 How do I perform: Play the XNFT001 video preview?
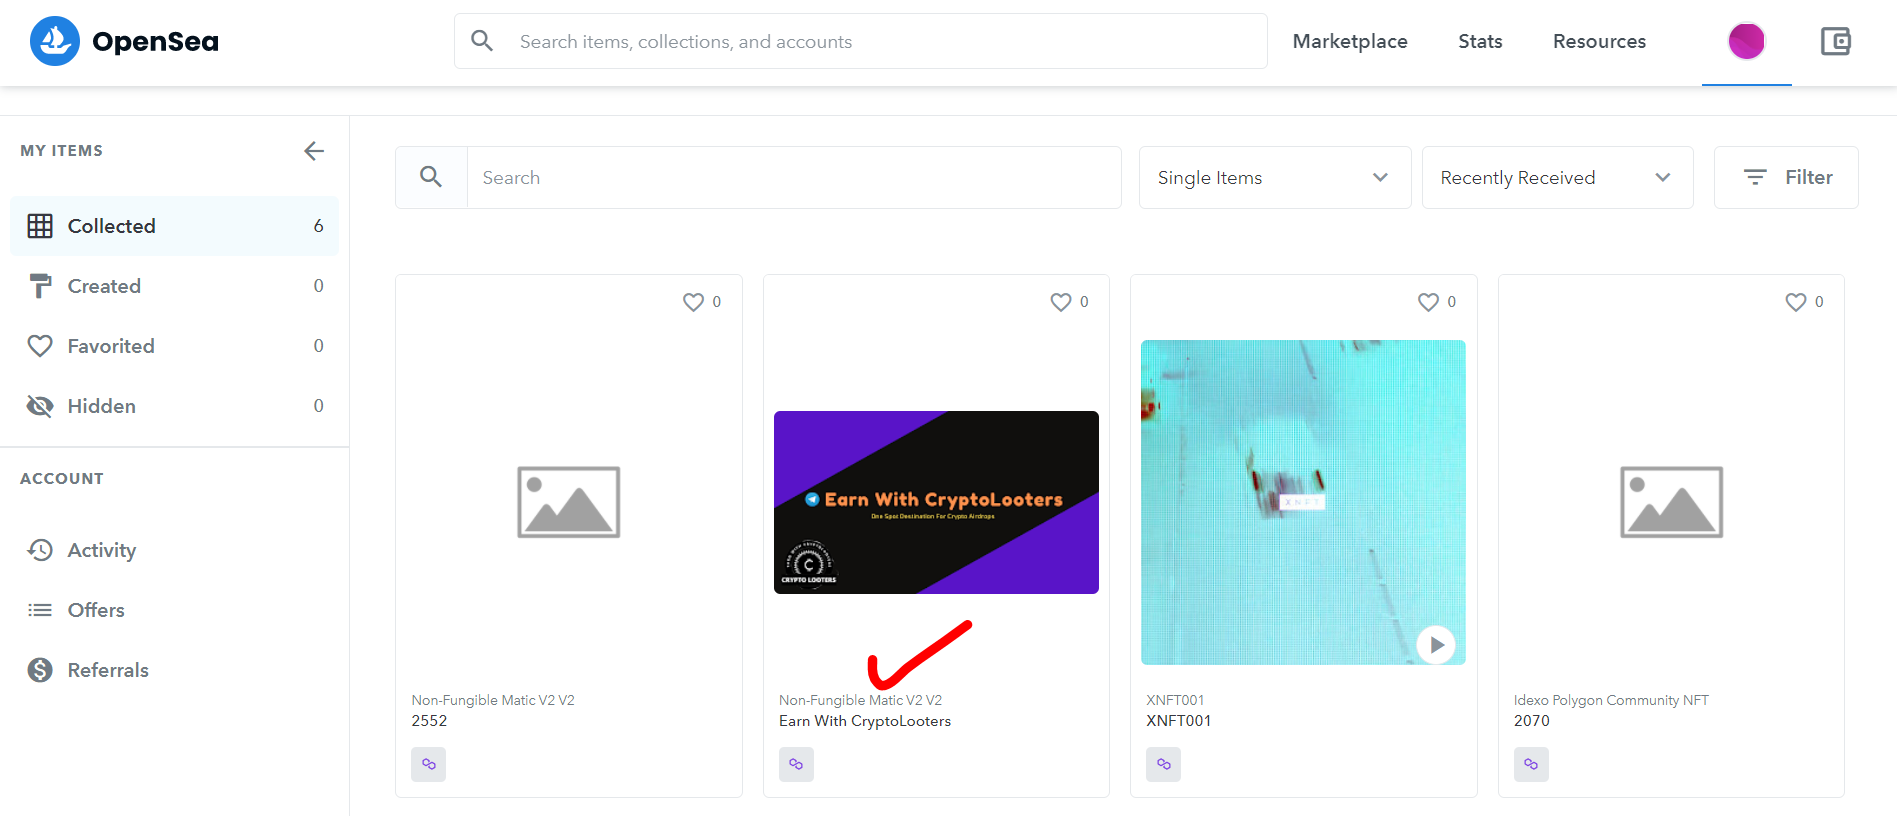[x=1436, y=645]
